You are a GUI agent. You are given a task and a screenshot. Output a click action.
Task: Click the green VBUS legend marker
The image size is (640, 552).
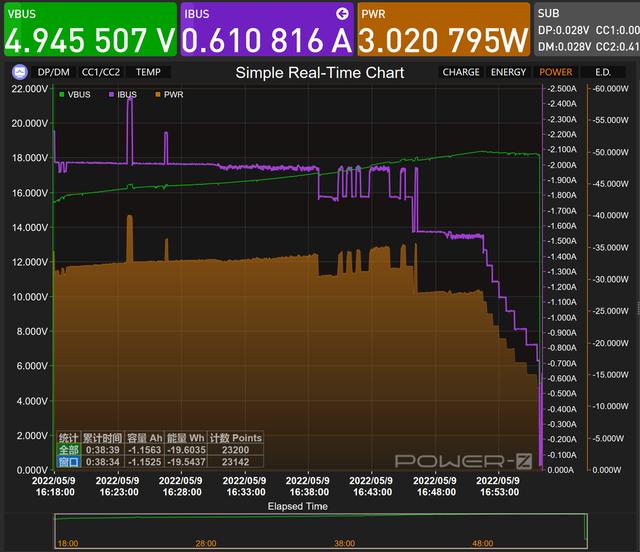pos(62,94)
